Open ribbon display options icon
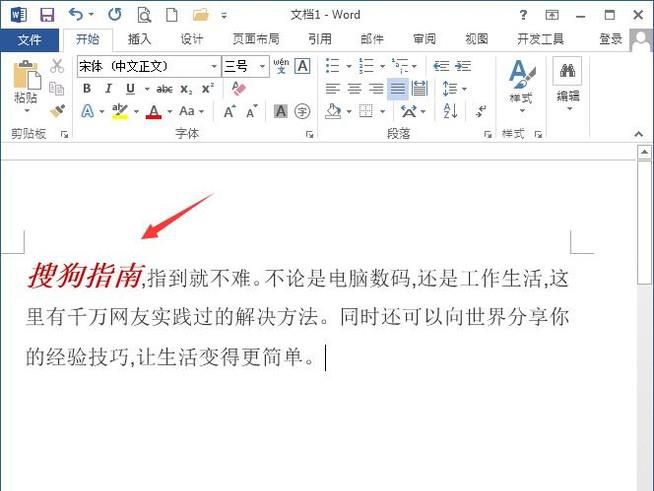654x491 pixels. point(552,15)
